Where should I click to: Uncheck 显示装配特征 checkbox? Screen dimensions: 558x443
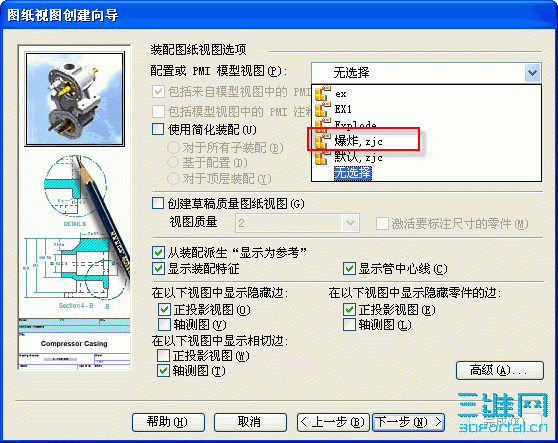pyautogui.click(x=158, y=269)
